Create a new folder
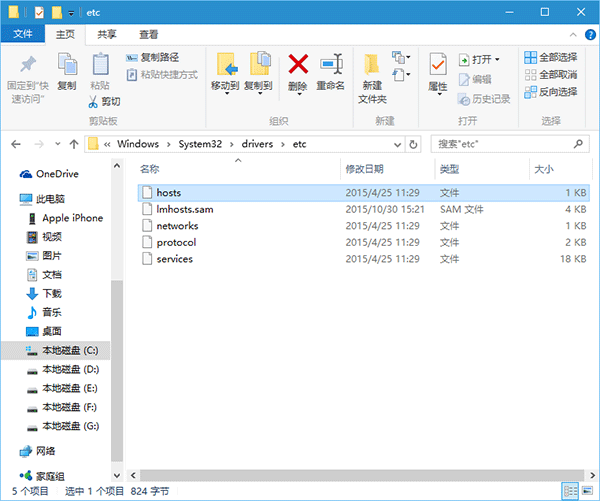 [x=372, y=79]
